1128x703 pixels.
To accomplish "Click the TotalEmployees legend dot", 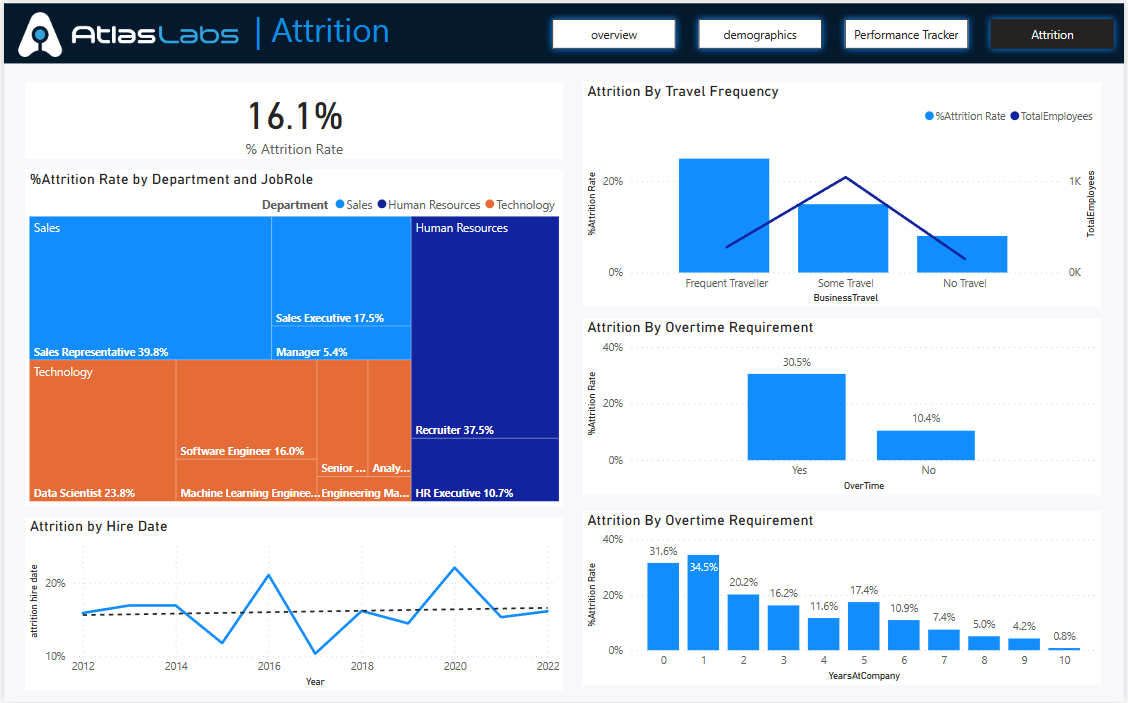I will point(1014,117).
